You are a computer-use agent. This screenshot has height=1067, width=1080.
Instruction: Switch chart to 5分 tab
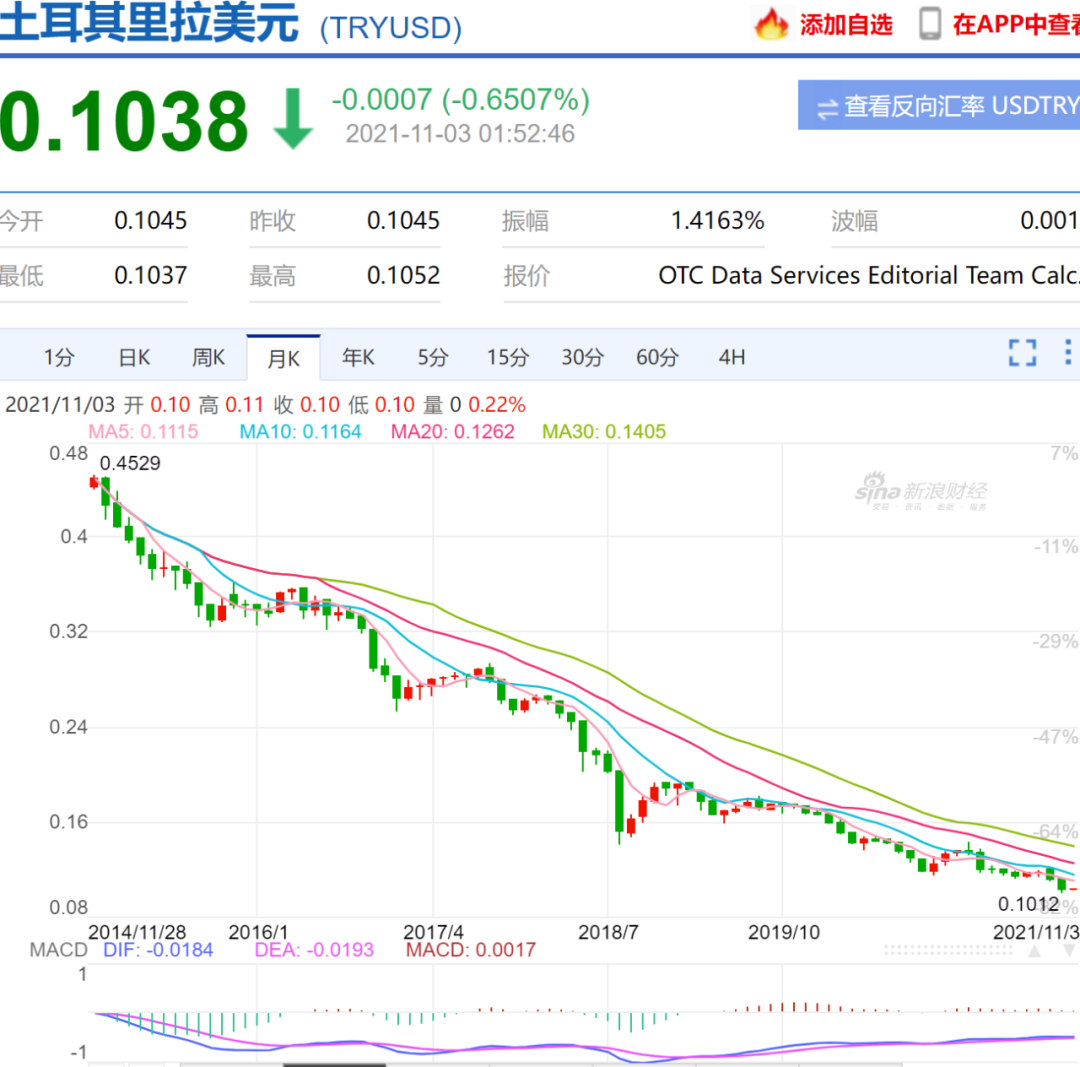tap(433, 358)
